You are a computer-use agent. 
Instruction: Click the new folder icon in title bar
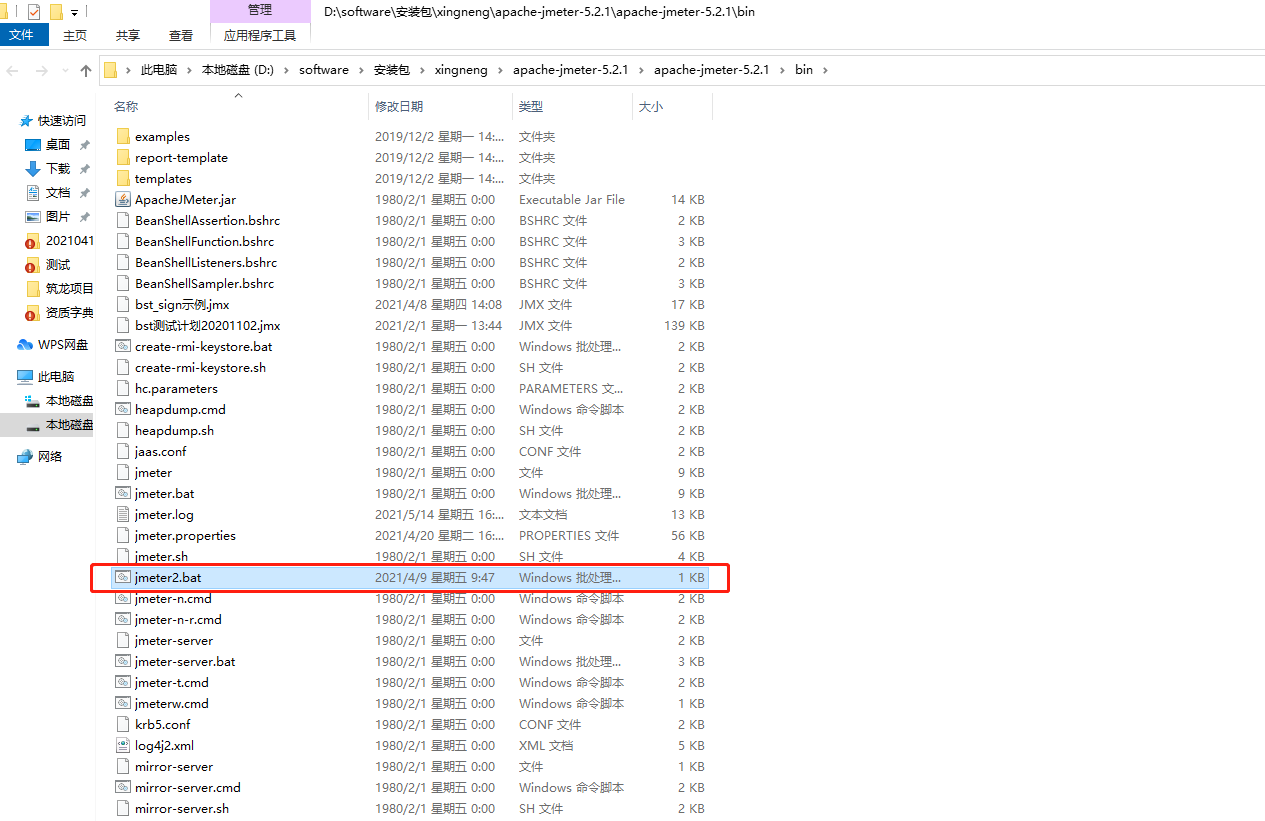[57, 12]
